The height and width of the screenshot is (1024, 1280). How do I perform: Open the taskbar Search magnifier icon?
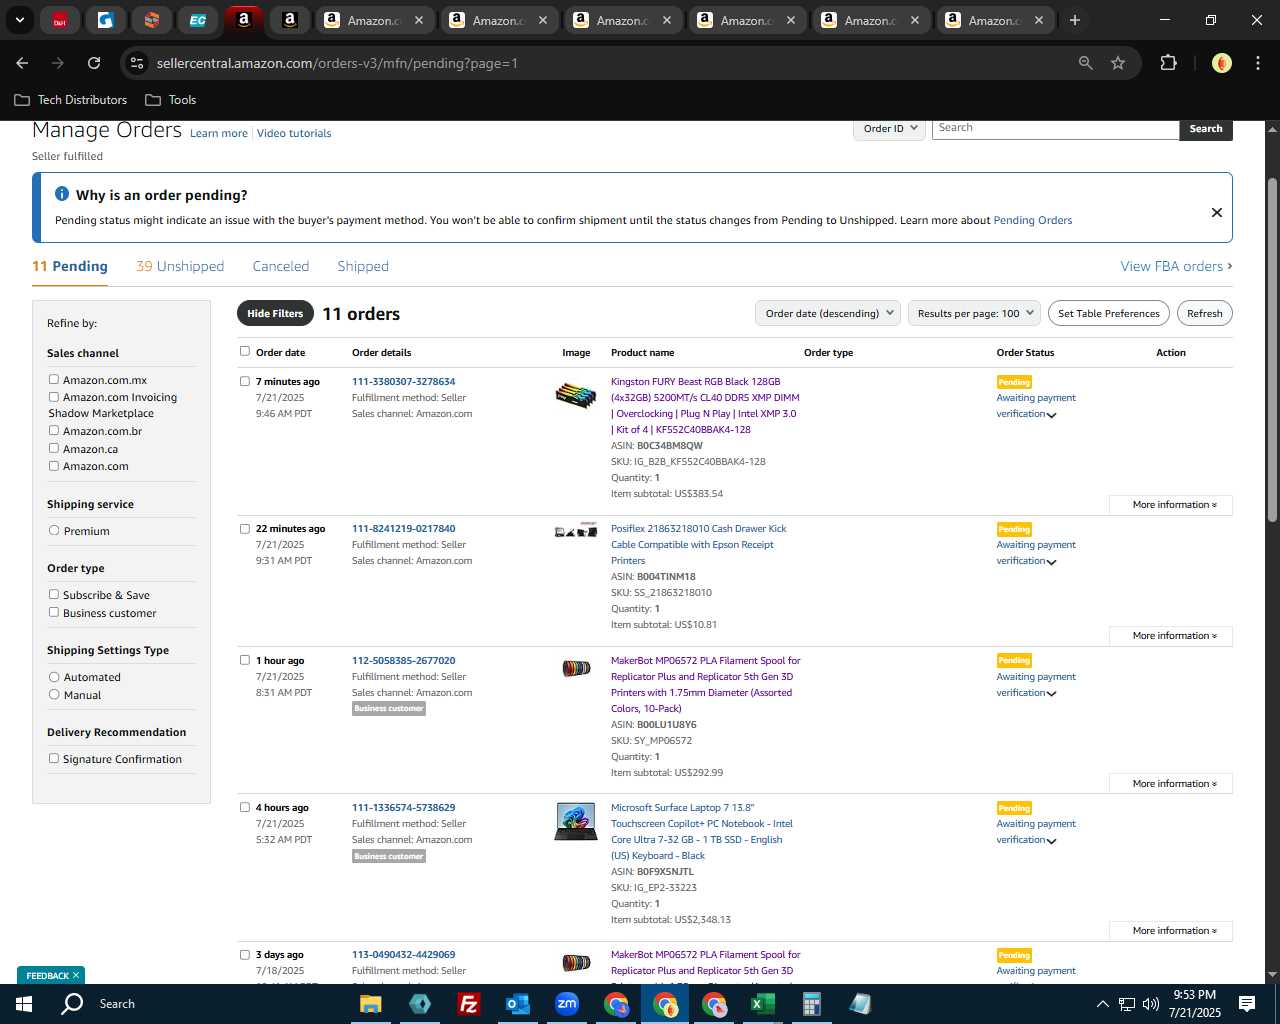point(72,1004)
